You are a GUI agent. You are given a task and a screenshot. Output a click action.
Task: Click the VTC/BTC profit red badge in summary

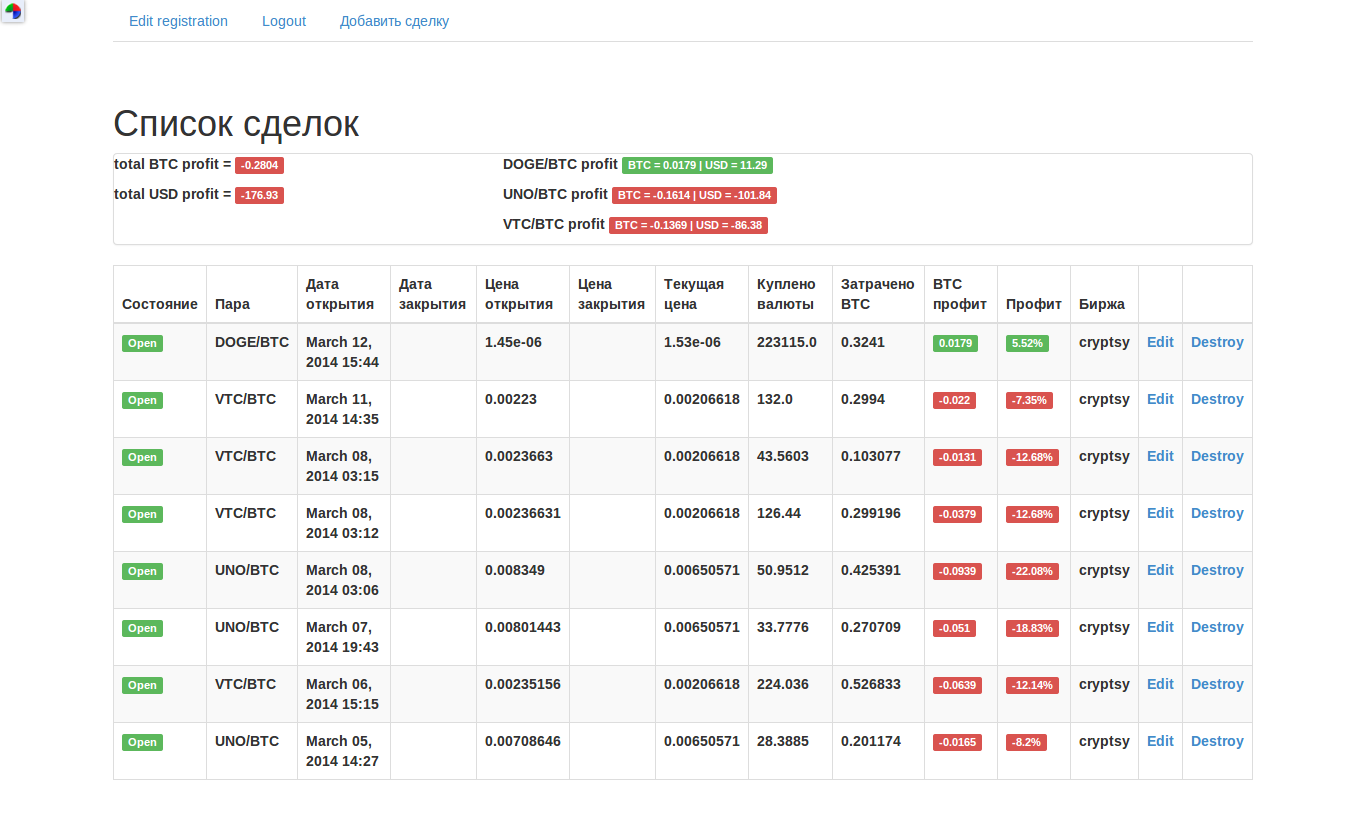click(x=688, y=226)
